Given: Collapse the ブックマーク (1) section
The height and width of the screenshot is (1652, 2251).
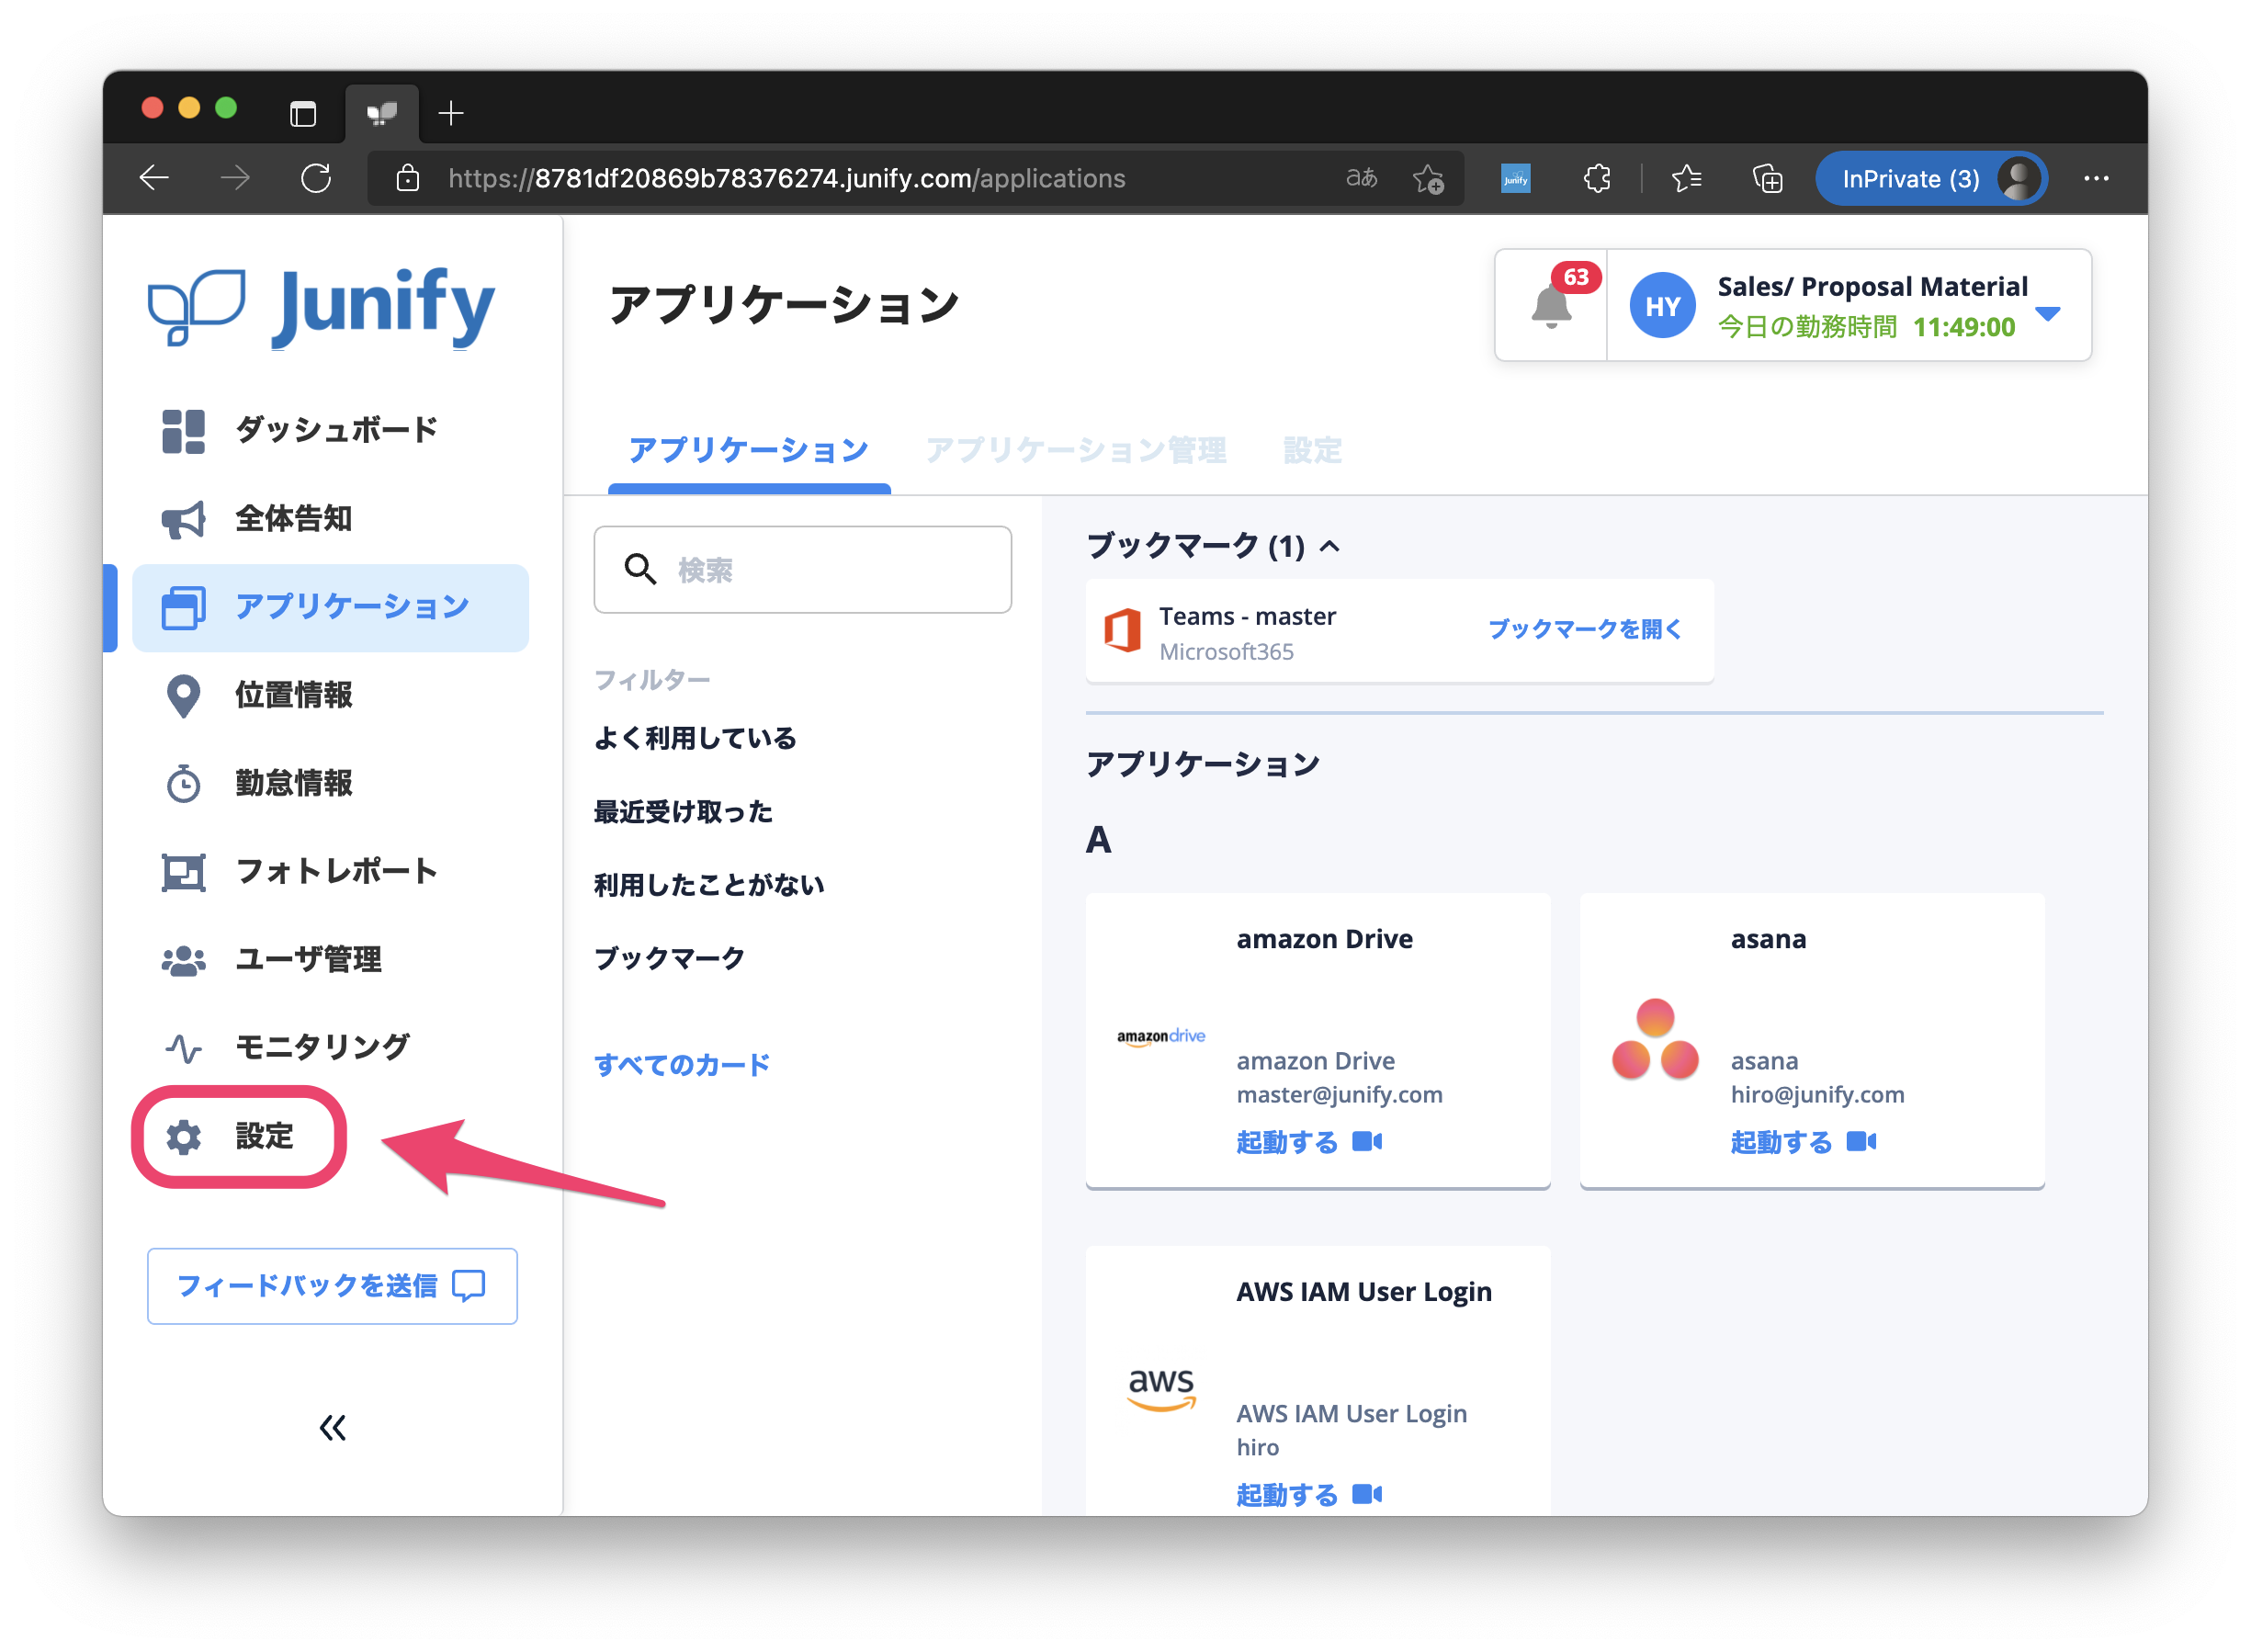Looking at the screenshot, I should pos(1329,546).
